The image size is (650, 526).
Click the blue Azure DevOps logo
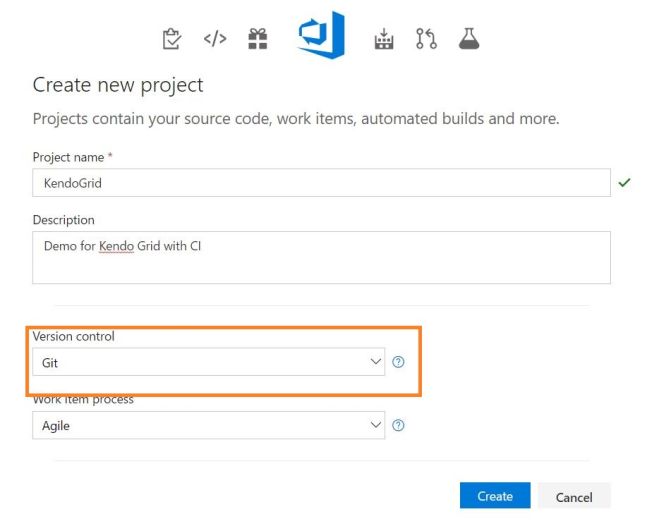tap(321, 36)
